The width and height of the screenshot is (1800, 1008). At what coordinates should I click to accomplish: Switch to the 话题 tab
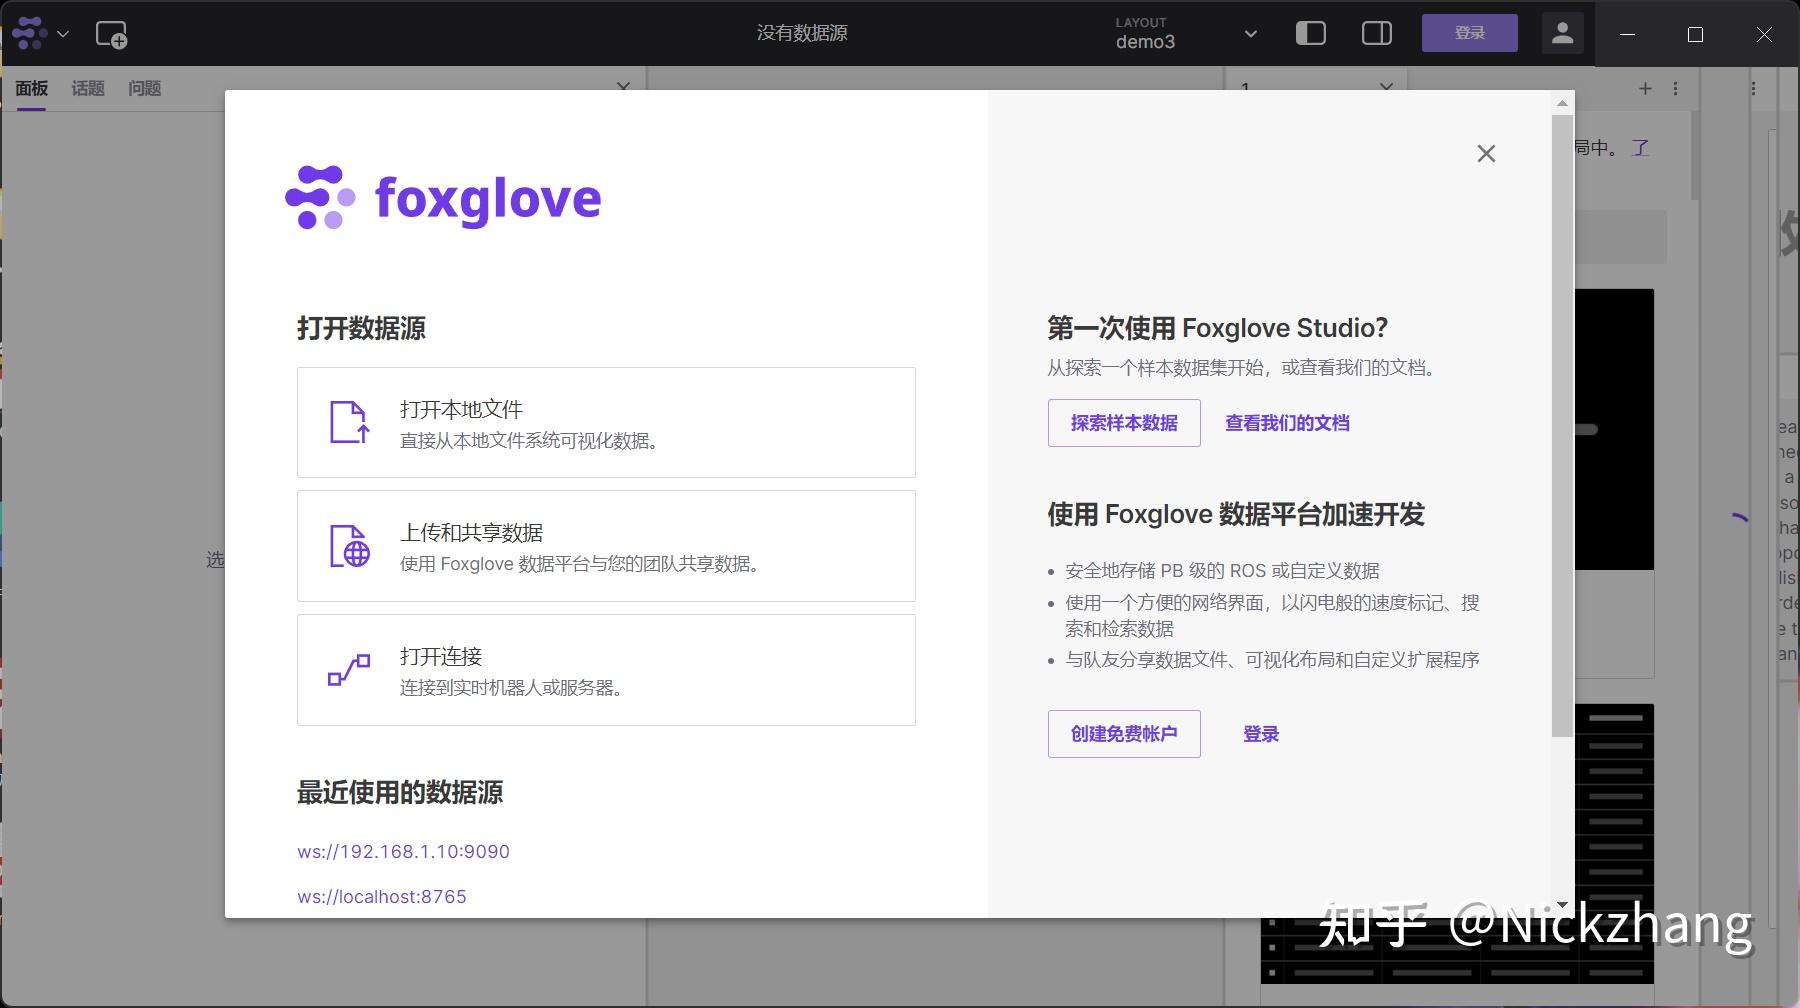(x=88, y=88)
